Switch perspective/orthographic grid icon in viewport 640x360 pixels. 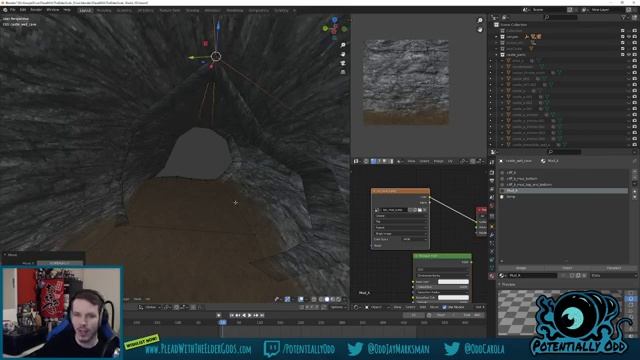343,72
